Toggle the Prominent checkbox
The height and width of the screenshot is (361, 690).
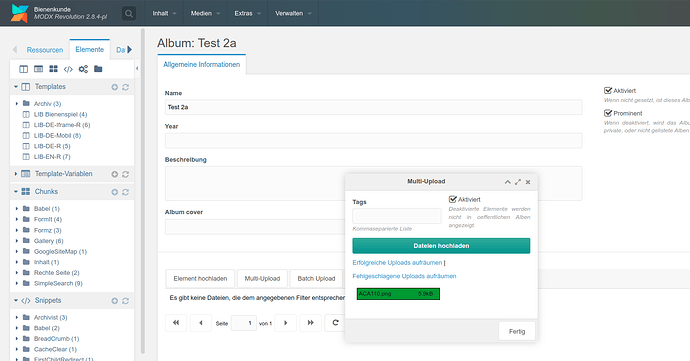(608, 113)
